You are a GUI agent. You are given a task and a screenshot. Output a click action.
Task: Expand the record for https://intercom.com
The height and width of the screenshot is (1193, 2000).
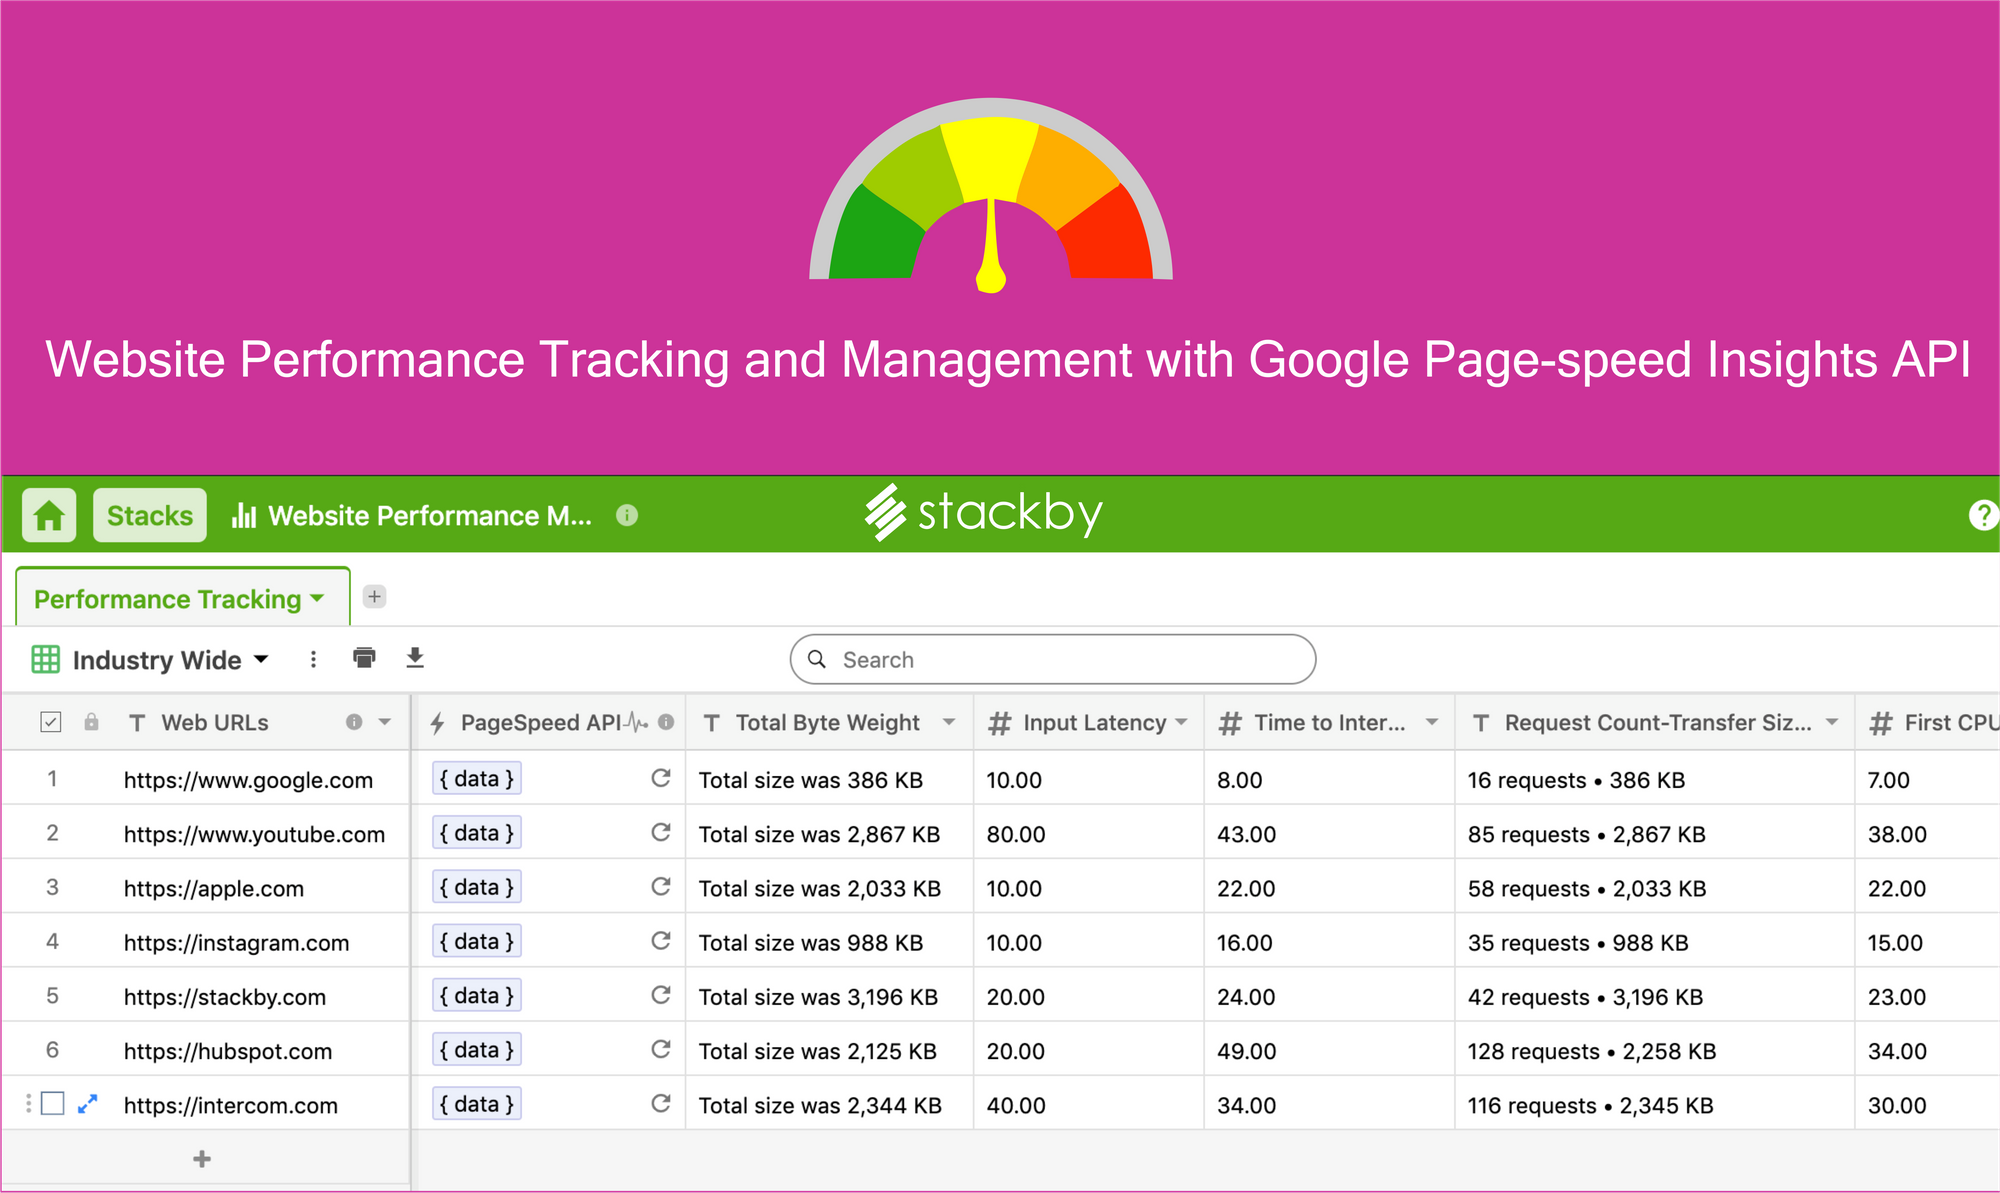coord(88,1104)
